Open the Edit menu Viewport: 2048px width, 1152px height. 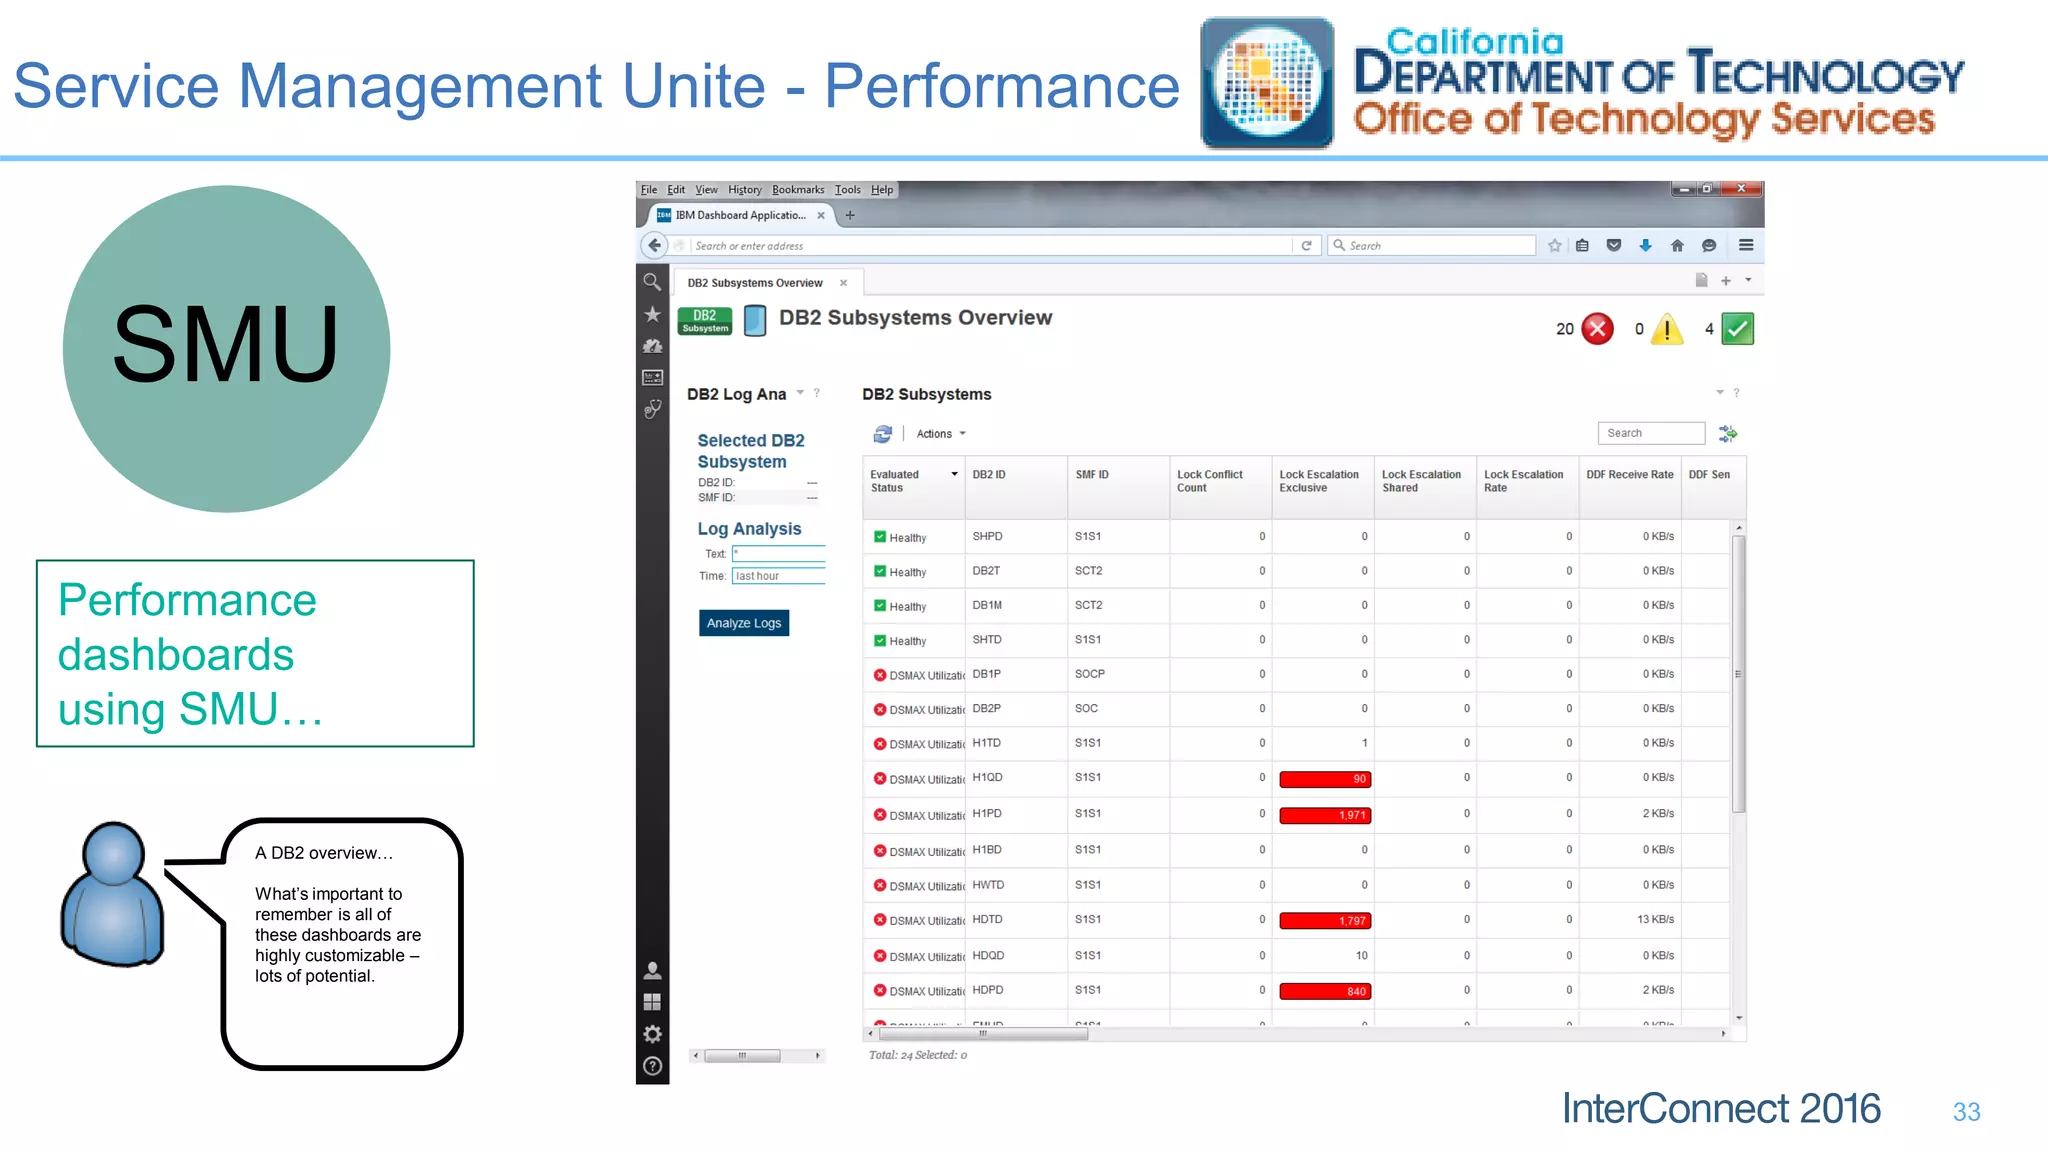point(676,190)
